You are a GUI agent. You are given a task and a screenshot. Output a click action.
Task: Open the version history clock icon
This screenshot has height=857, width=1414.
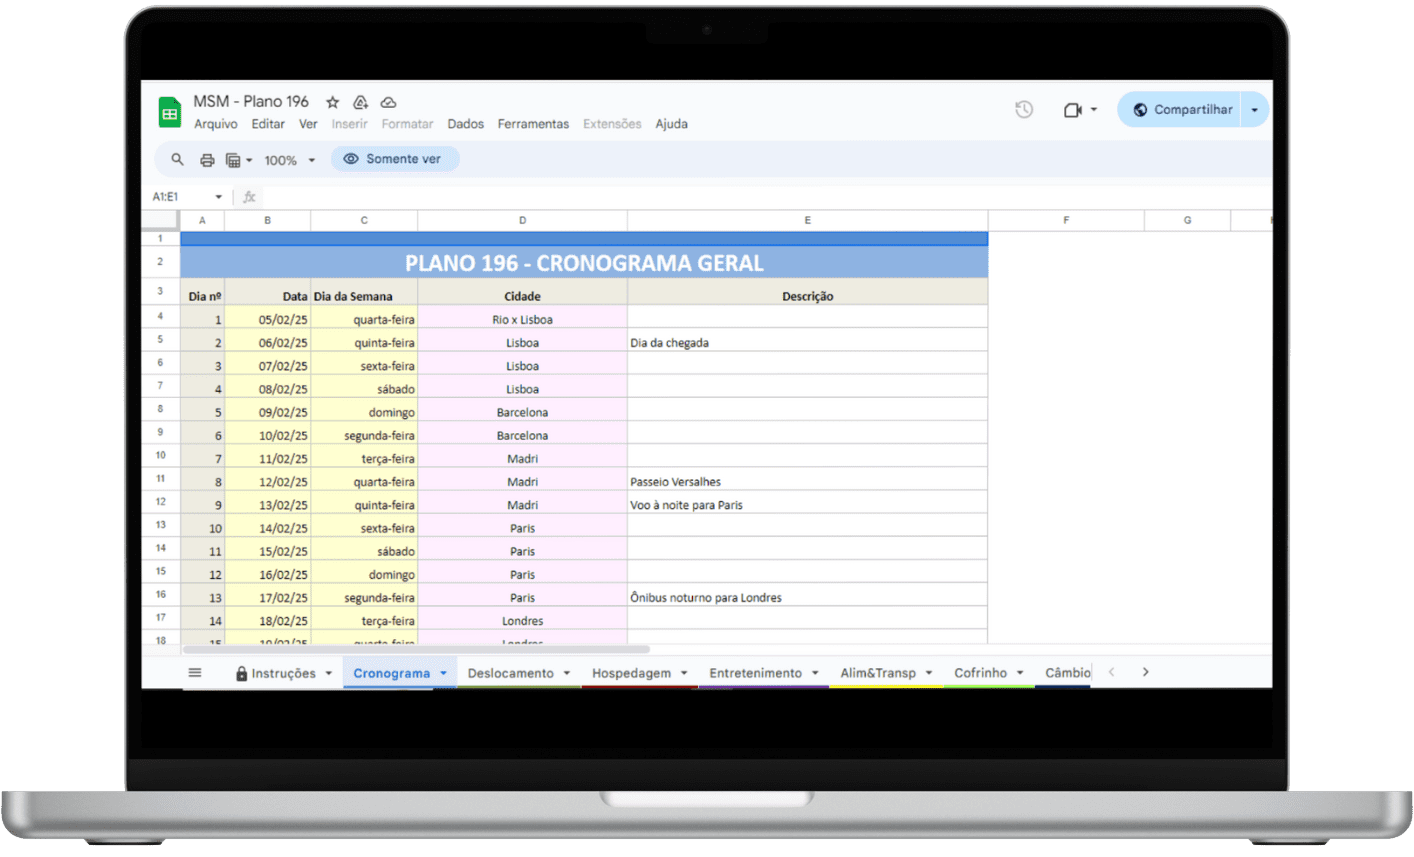[x=1024, y=110]
